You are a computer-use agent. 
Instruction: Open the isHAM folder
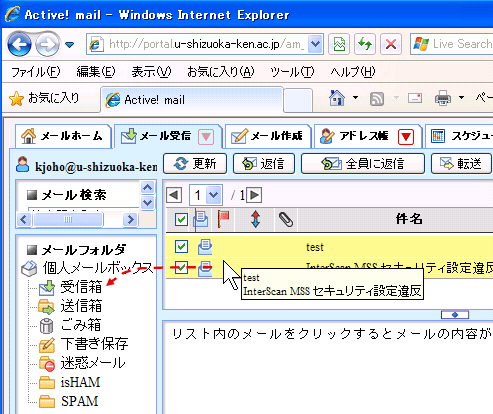[x=80, y=382]
